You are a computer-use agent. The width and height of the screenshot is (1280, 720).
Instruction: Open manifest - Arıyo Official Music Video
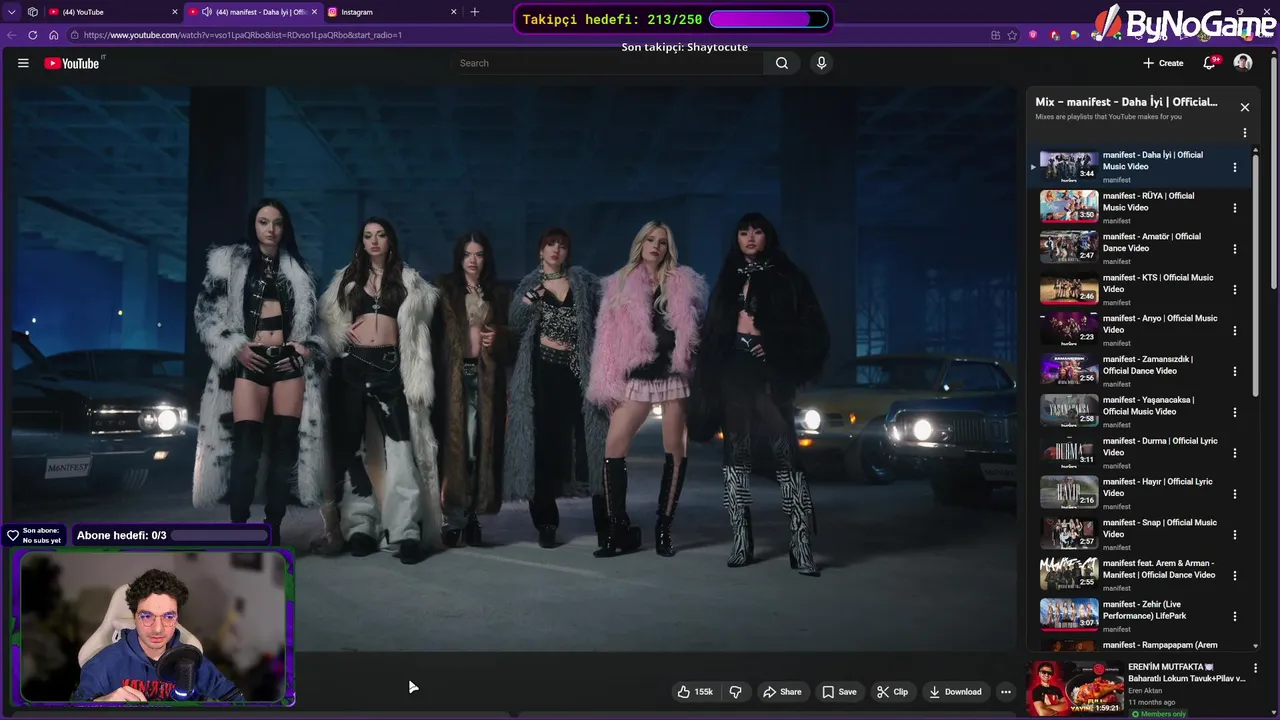point(1160,324)
